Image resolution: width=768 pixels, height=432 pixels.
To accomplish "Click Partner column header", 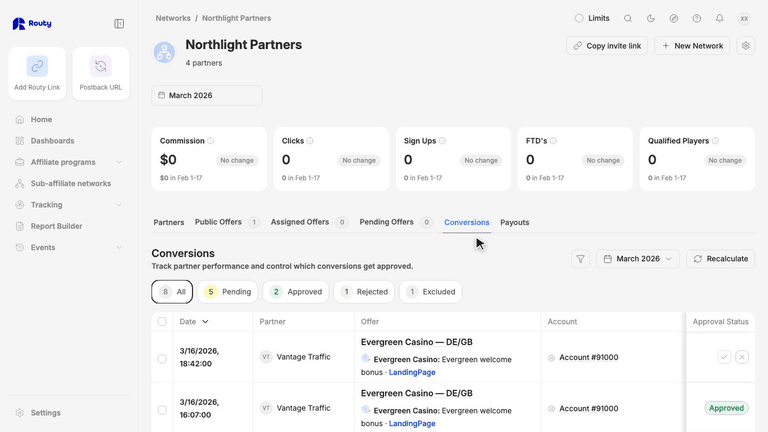I will 272,321.
